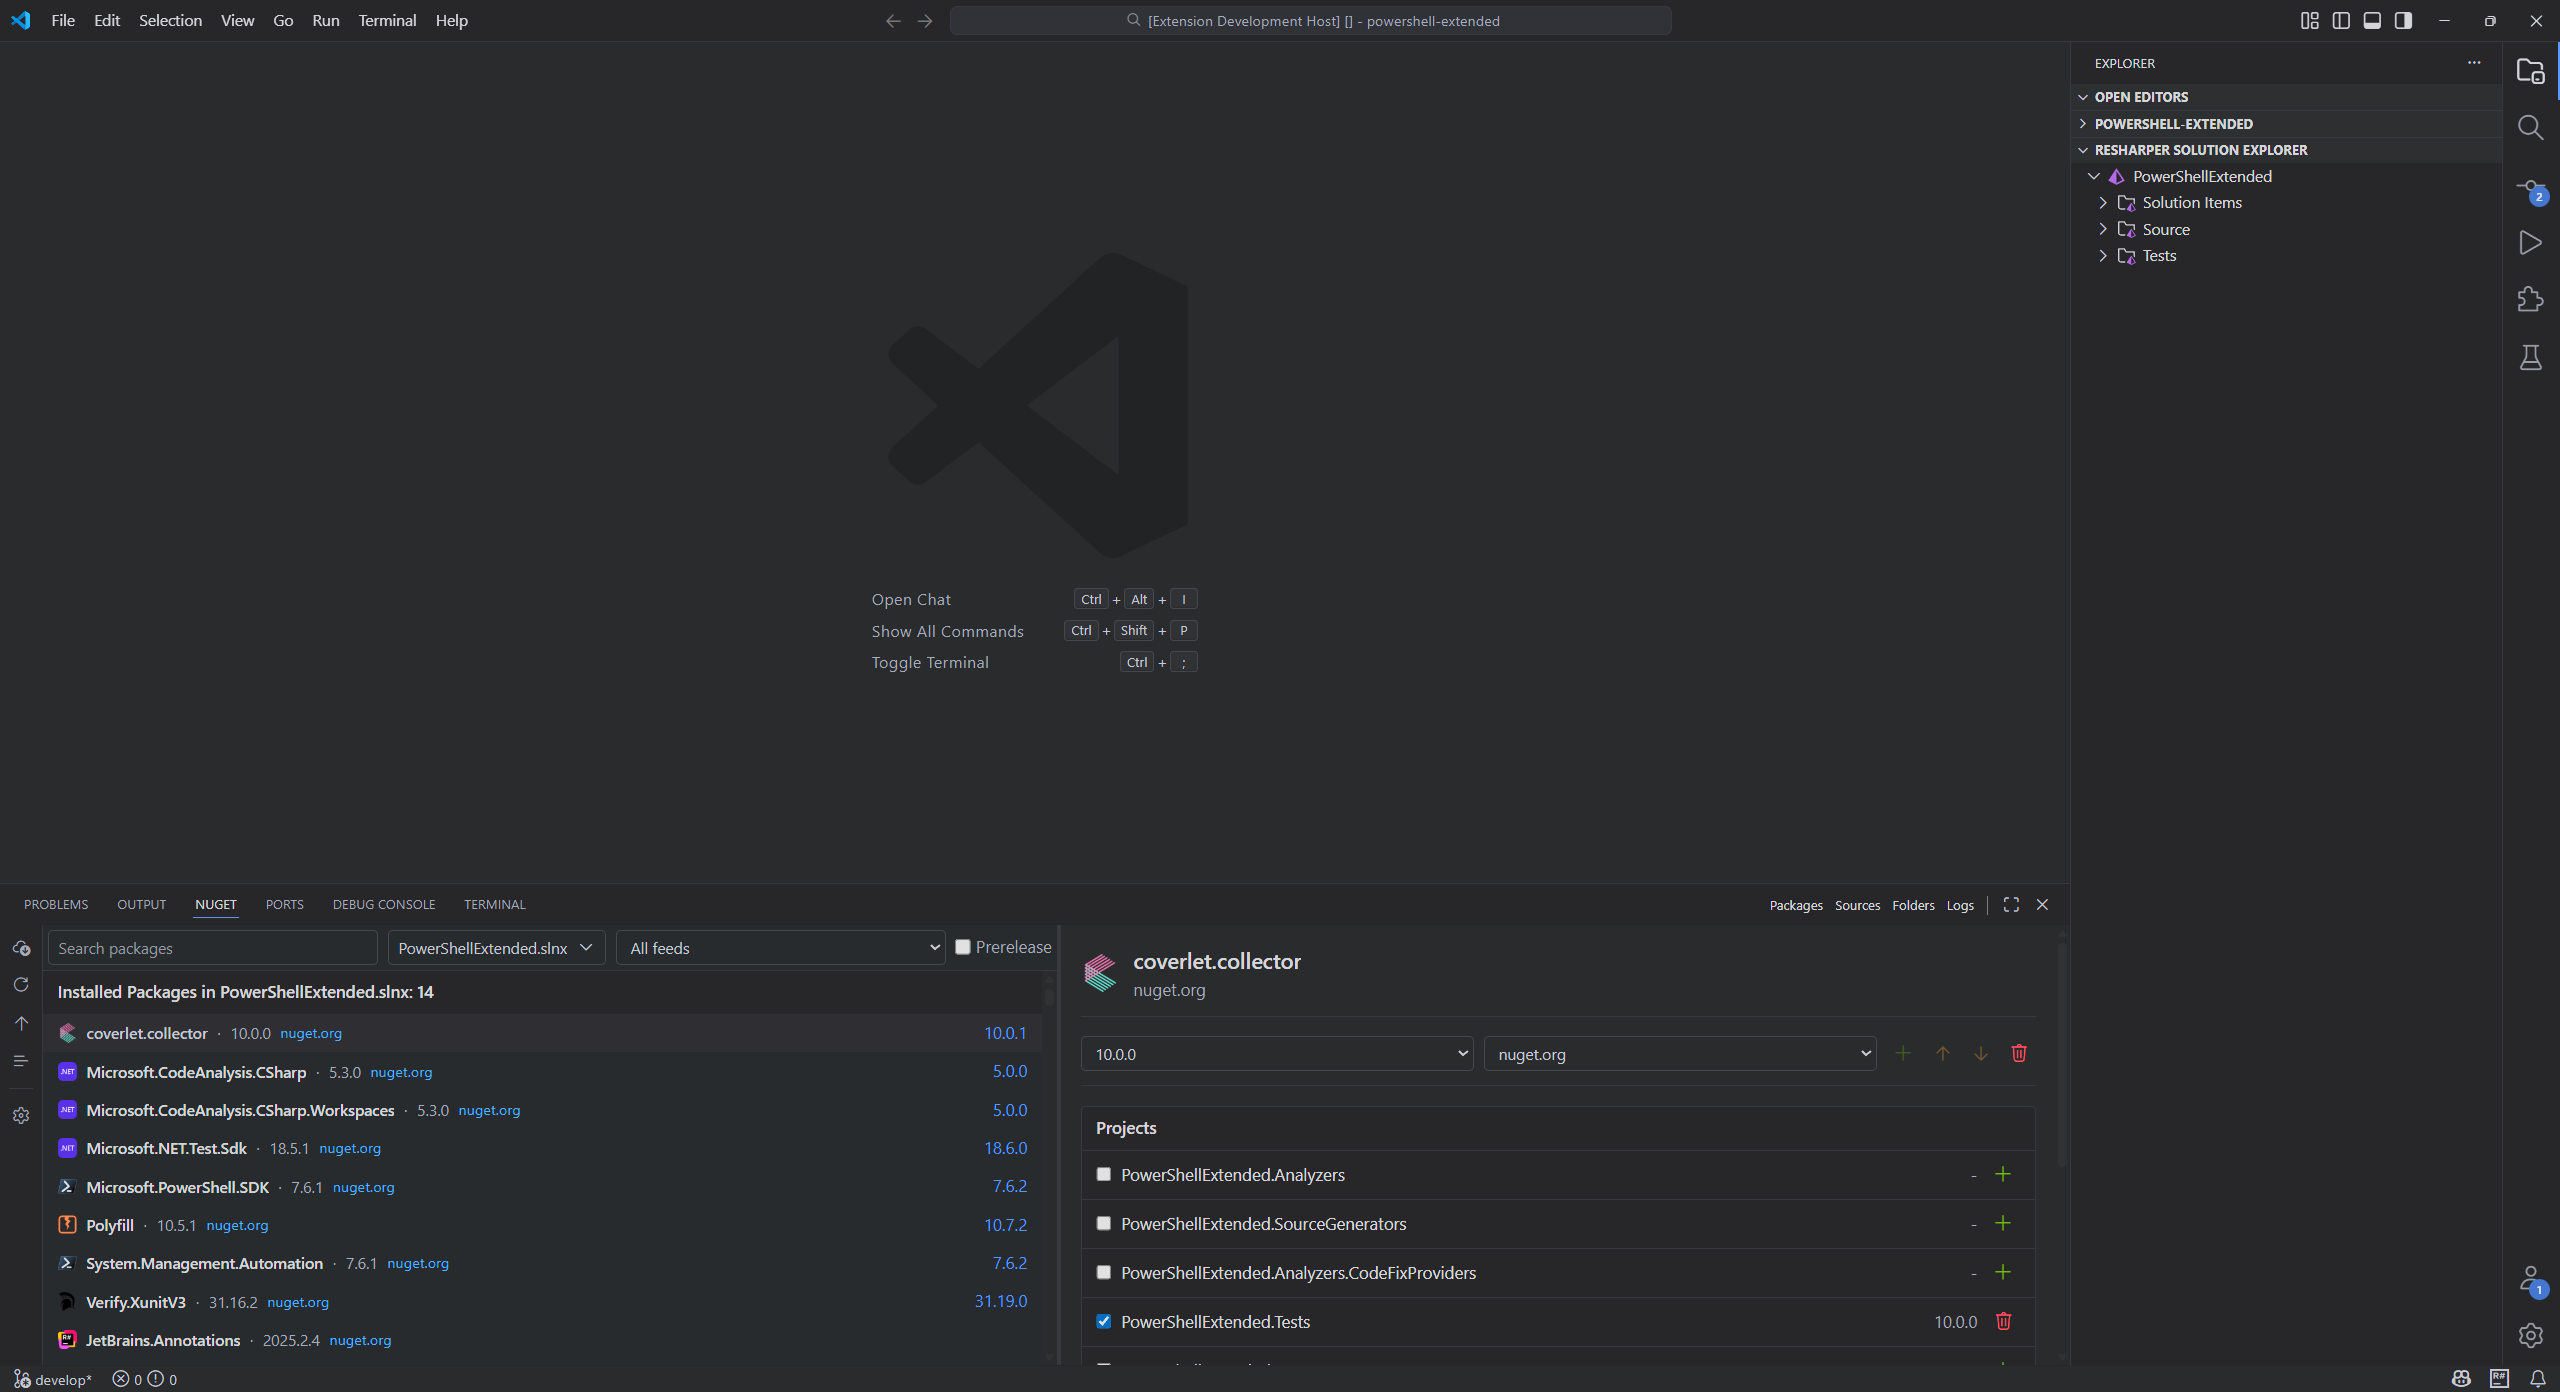
Task: Open the Terminal menu
Action: [x=387, y=20]
